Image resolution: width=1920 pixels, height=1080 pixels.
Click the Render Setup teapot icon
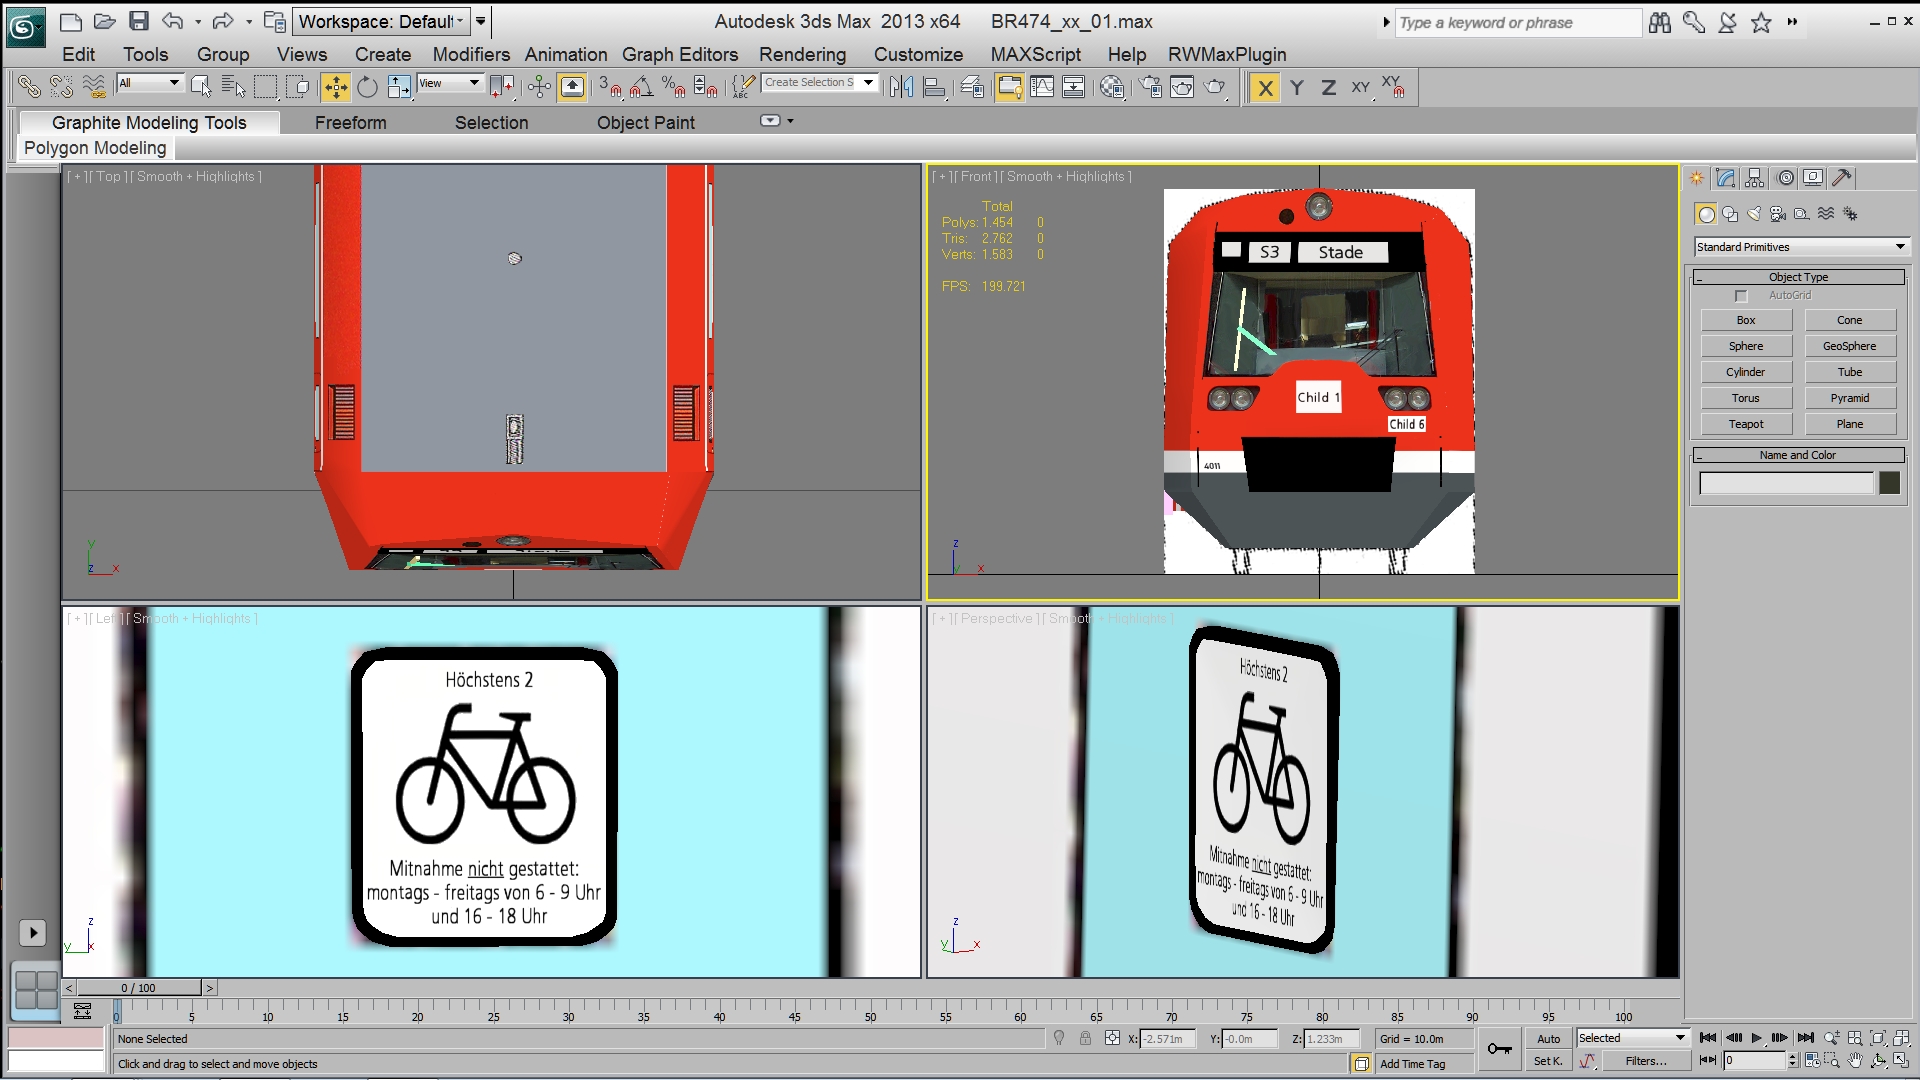point(1150,88)
